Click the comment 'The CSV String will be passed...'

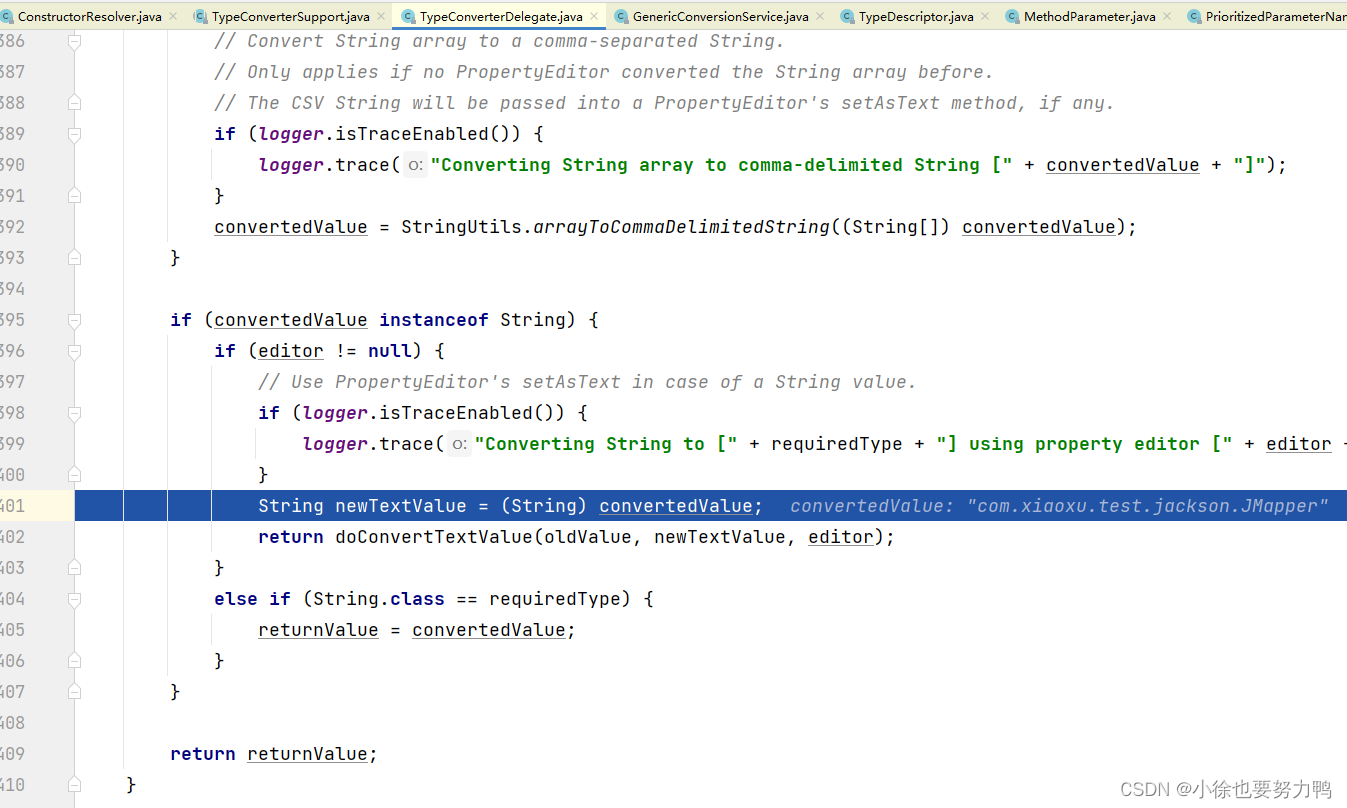pos(664,103)
